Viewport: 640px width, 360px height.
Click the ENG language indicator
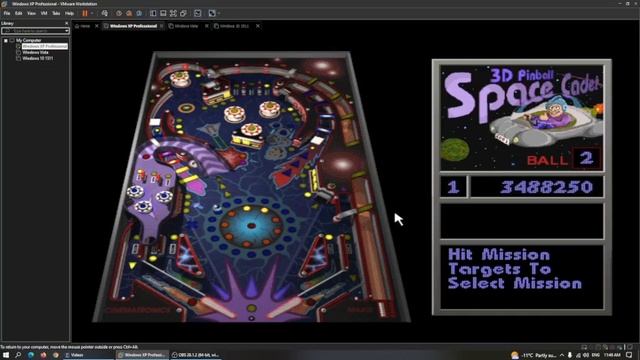click(x=596, y=355)
